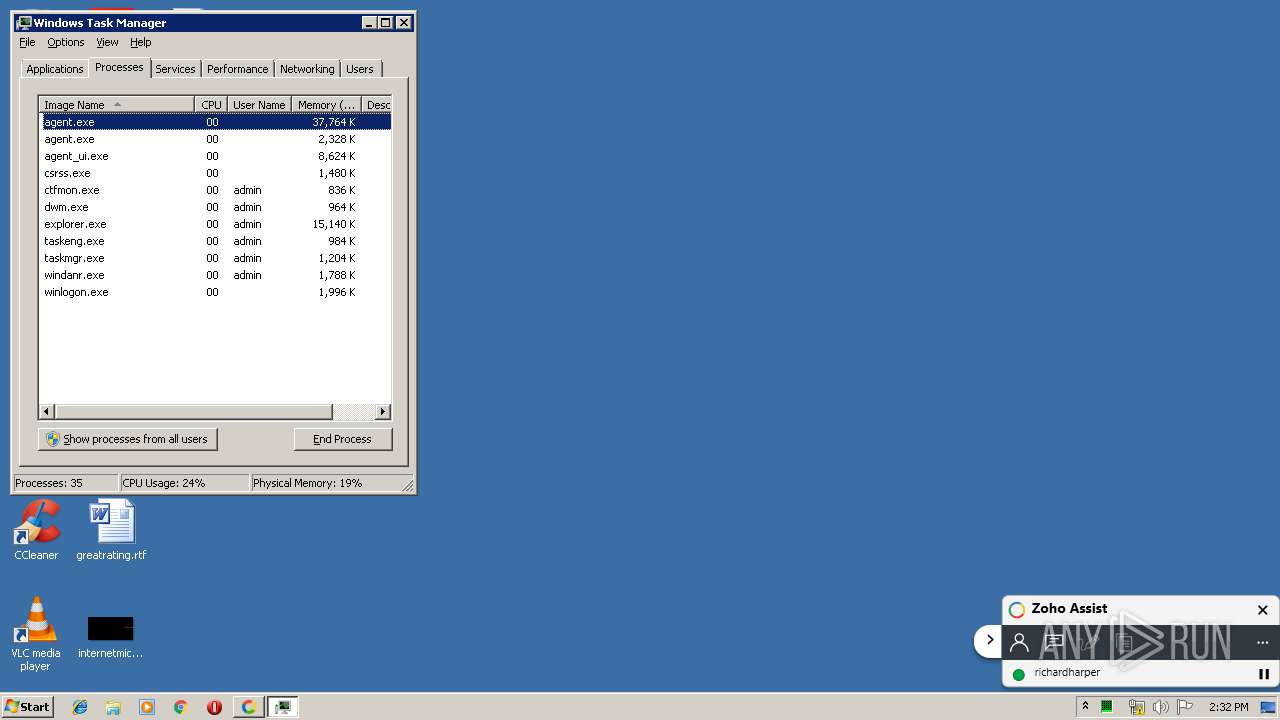Viewport: 1280px width, 720px height.
Task: Collapse Zoho Assist panel with arrow
Action: 989,640
